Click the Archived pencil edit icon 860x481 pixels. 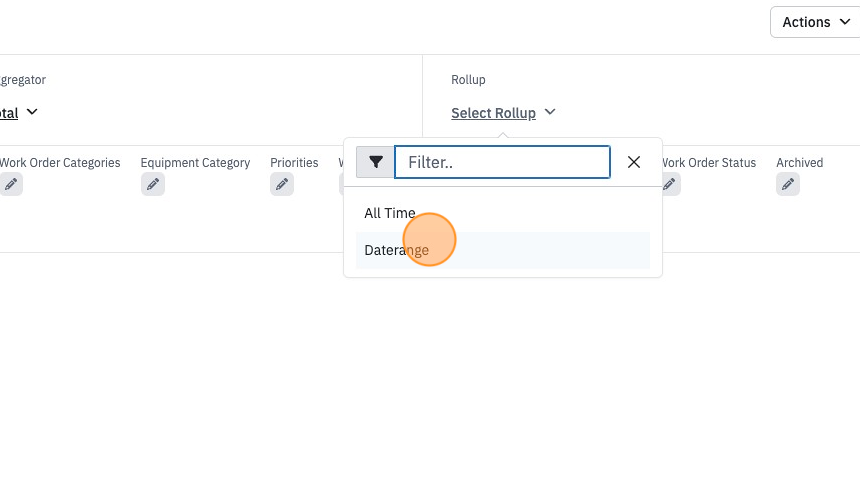[x=788, y=184]
